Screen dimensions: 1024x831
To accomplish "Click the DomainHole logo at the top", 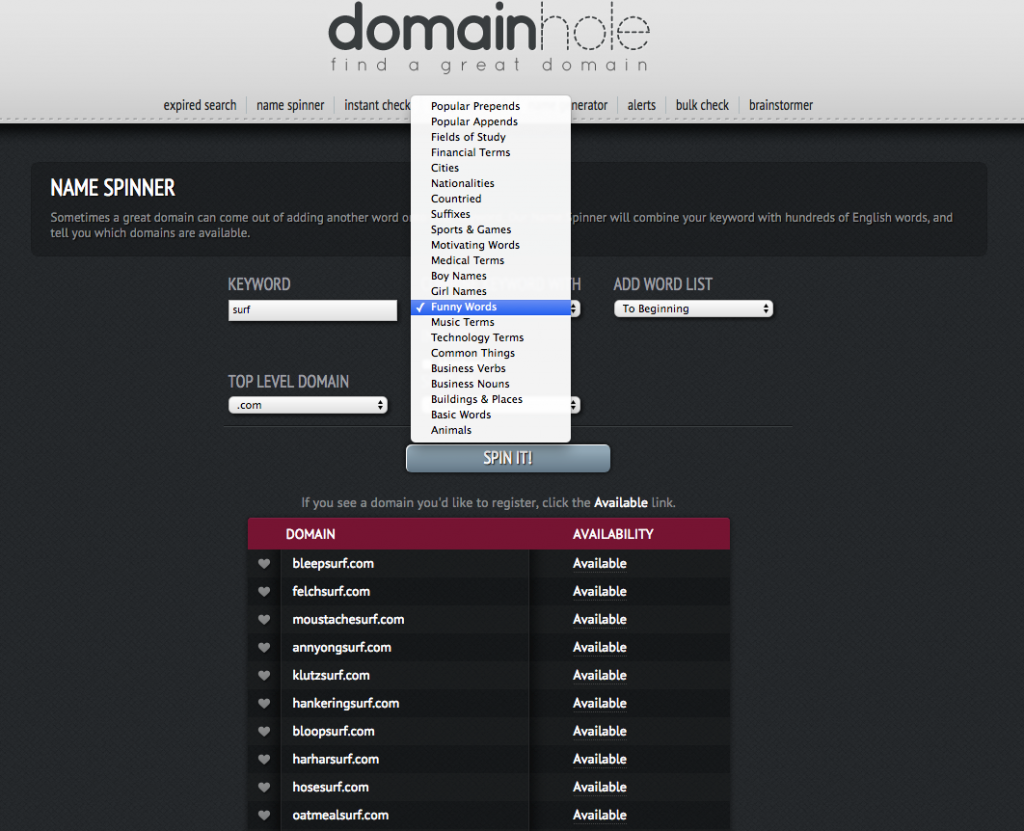I will click(490, 40).
